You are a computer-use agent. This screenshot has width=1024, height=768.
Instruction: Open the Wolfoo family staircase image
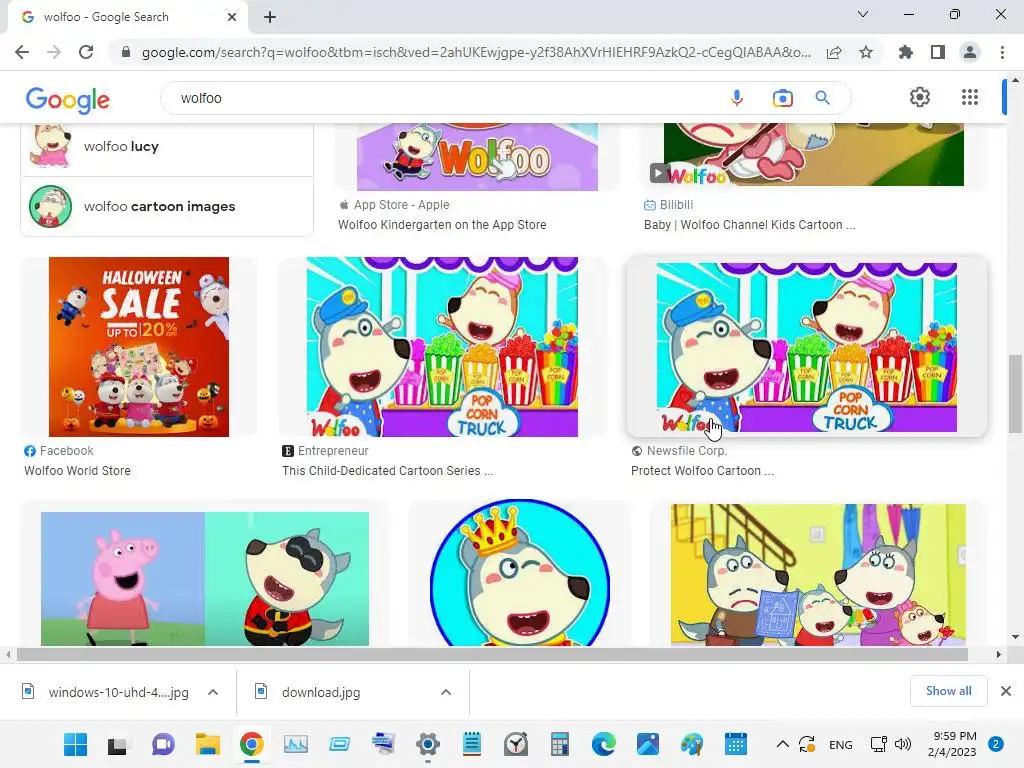pos(818,575)
